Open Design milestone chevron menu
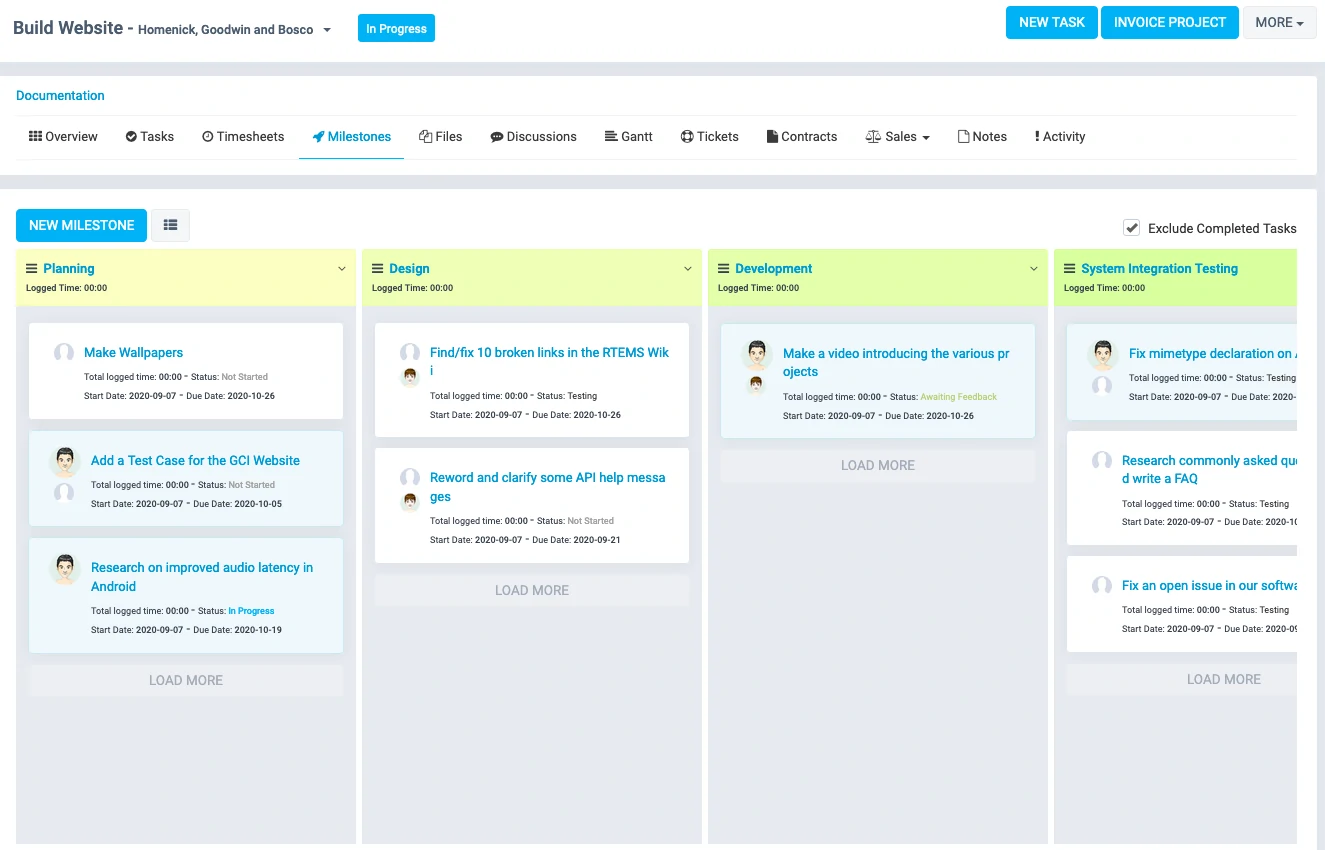1325x850 pixels. pos(688,269)
